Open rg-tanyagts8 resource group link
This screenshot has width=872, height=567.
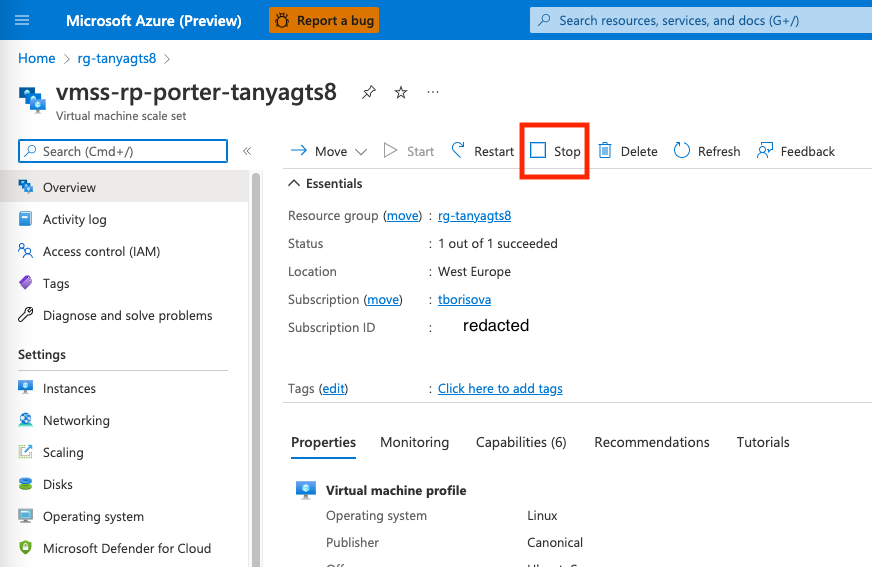coord(474,216)
